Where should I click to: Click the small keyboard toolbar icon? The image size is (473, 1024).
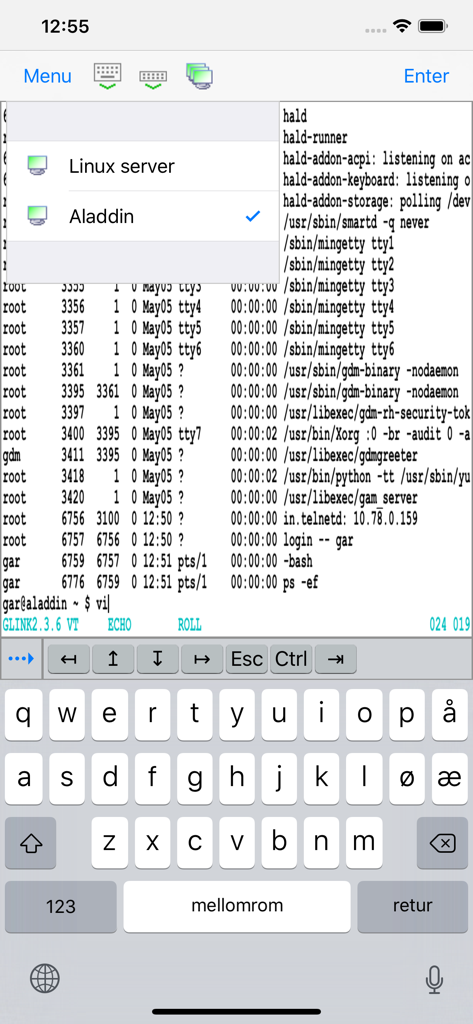click(x=153, y=80)
